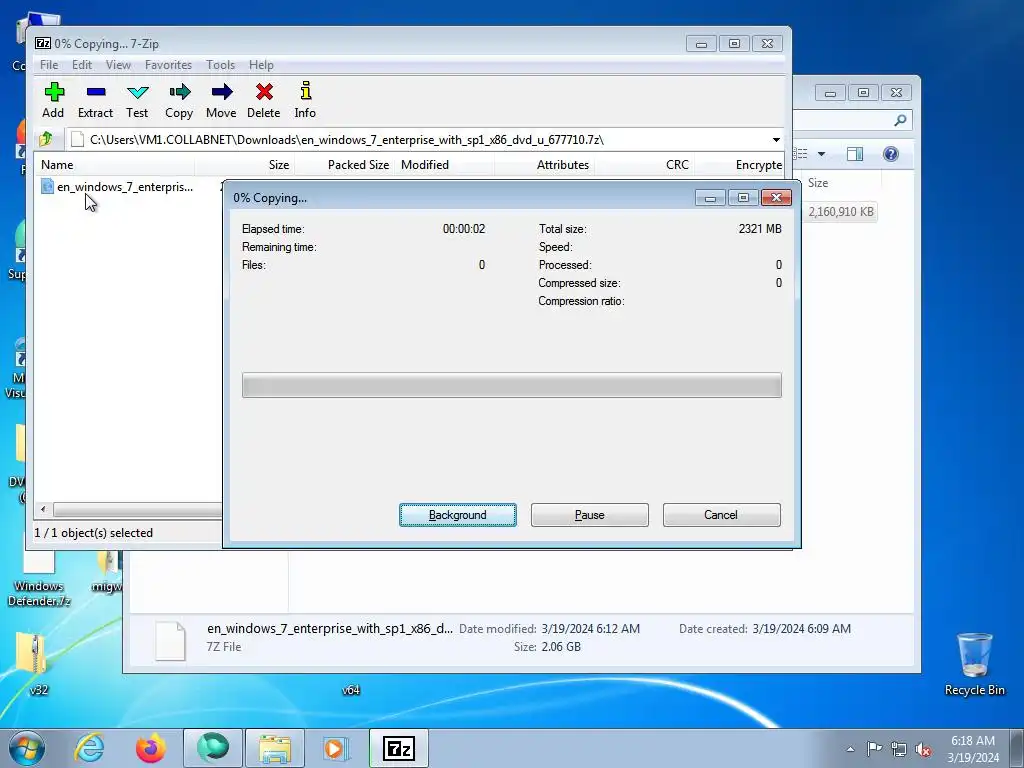This screenshot has height=768, width=1024.
Task: Cancel the copying operation
Action: point(721,515)
